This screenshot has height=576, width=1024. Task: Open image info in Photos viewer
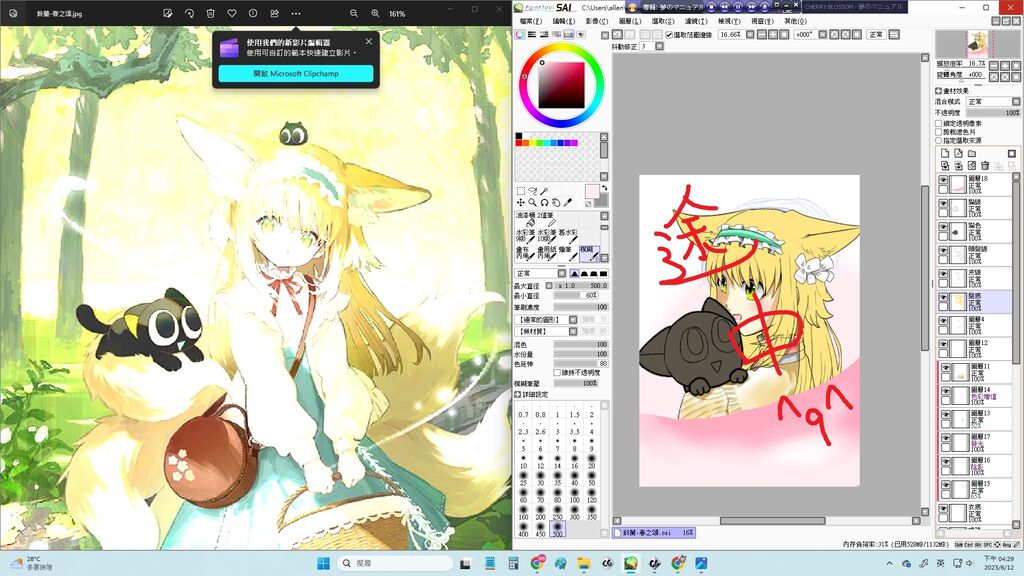[253, 13]
